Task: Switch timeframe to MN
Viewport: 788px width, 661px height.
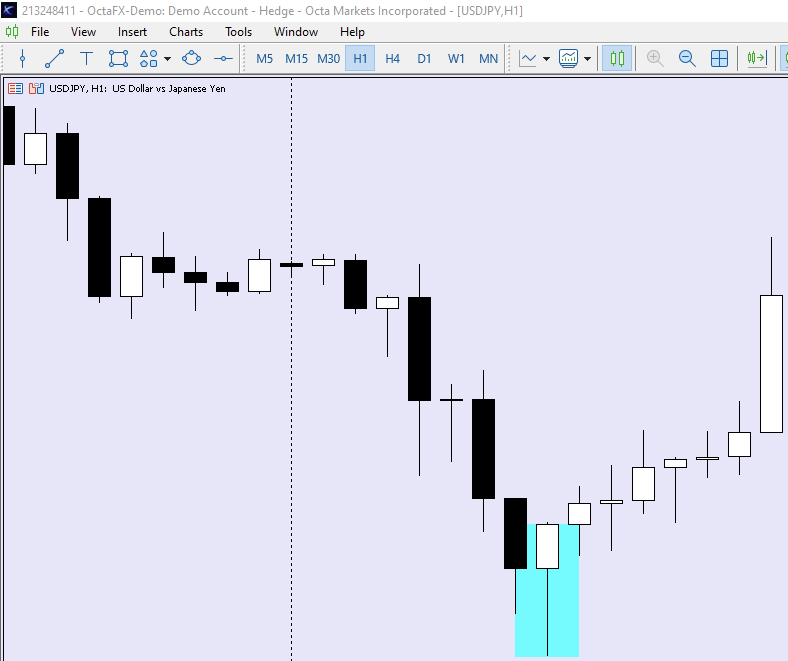Action: [x=488, y=59]
